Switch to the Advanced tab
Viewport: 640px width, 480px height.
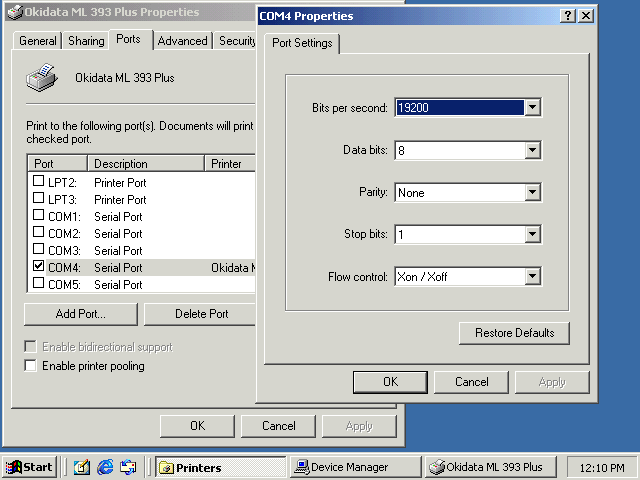pos(183,41)
